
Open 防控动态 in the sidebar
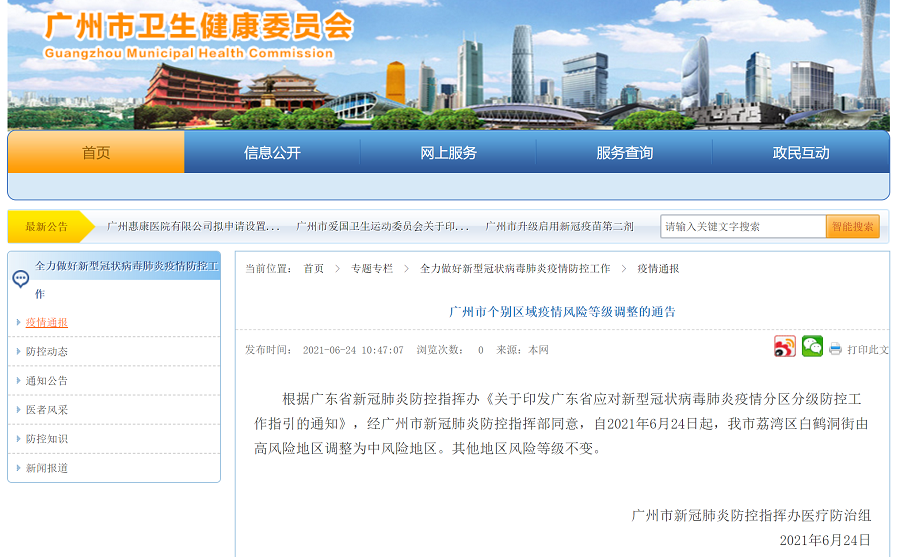pyautogui.click(x=47, y=352)
